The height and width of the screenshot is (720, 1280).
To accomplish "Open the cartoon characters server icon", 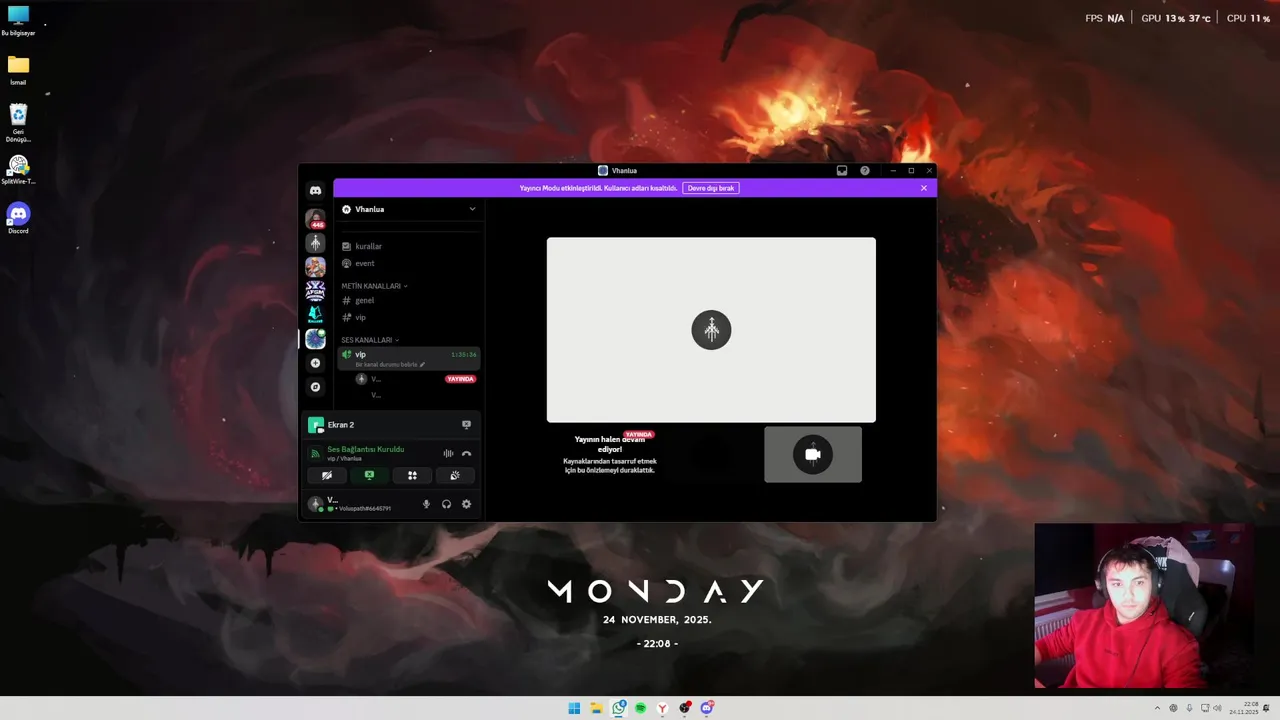I will 315,267.
